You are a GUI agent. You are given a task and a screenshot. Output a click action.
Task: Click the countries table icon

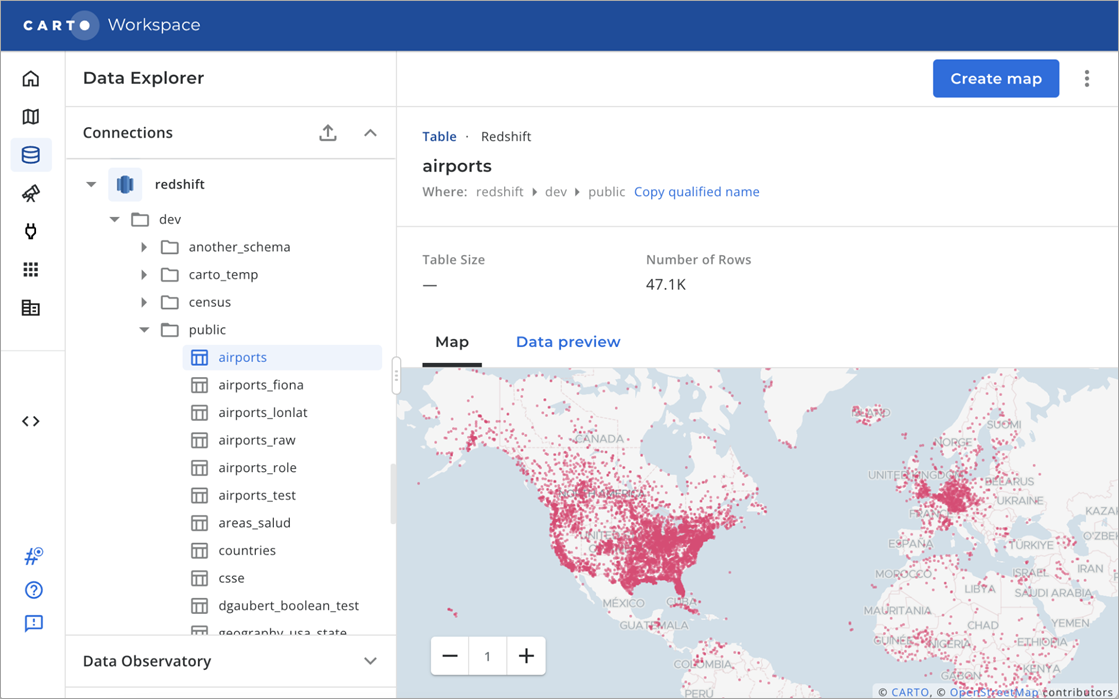199,550
